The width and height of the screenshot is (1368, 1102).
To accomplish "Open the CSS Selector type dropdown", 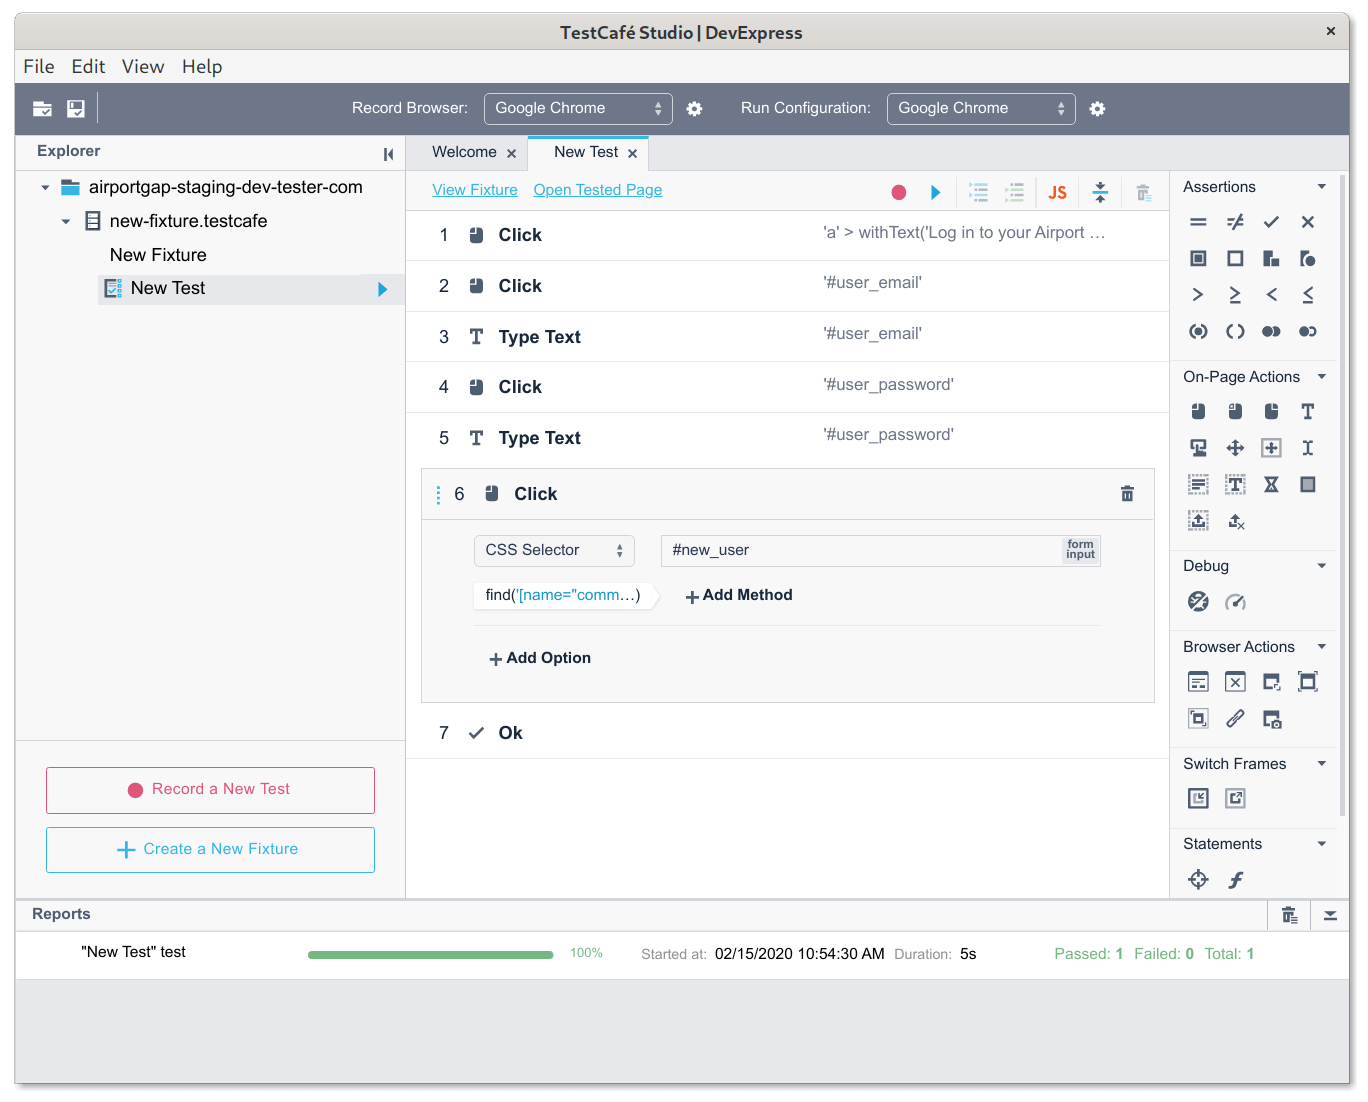I will pyautogui.click(x=554, y=551).
